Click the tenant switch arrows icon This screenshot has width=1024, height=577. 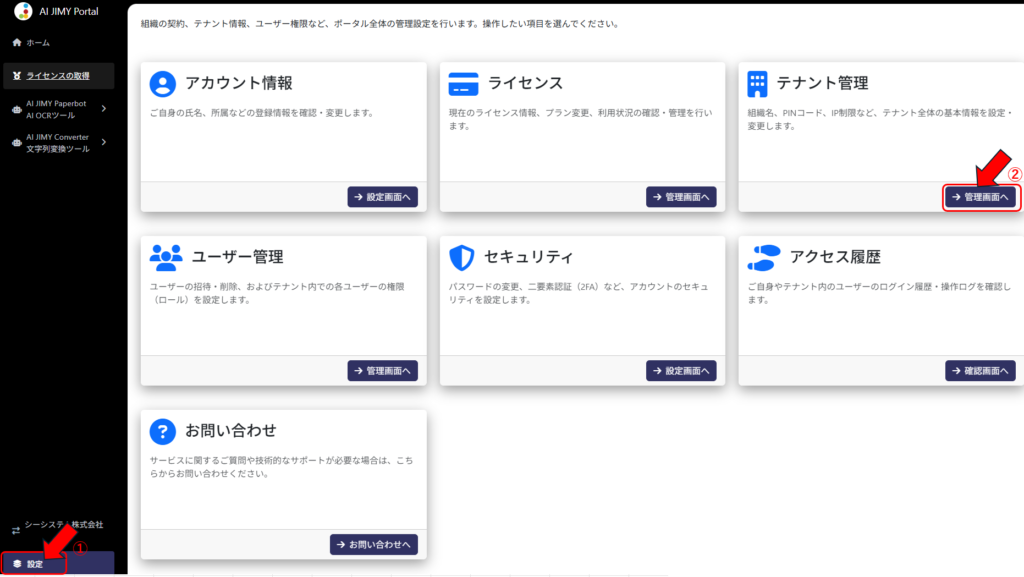pyautogui.click(x=15, y=530)
